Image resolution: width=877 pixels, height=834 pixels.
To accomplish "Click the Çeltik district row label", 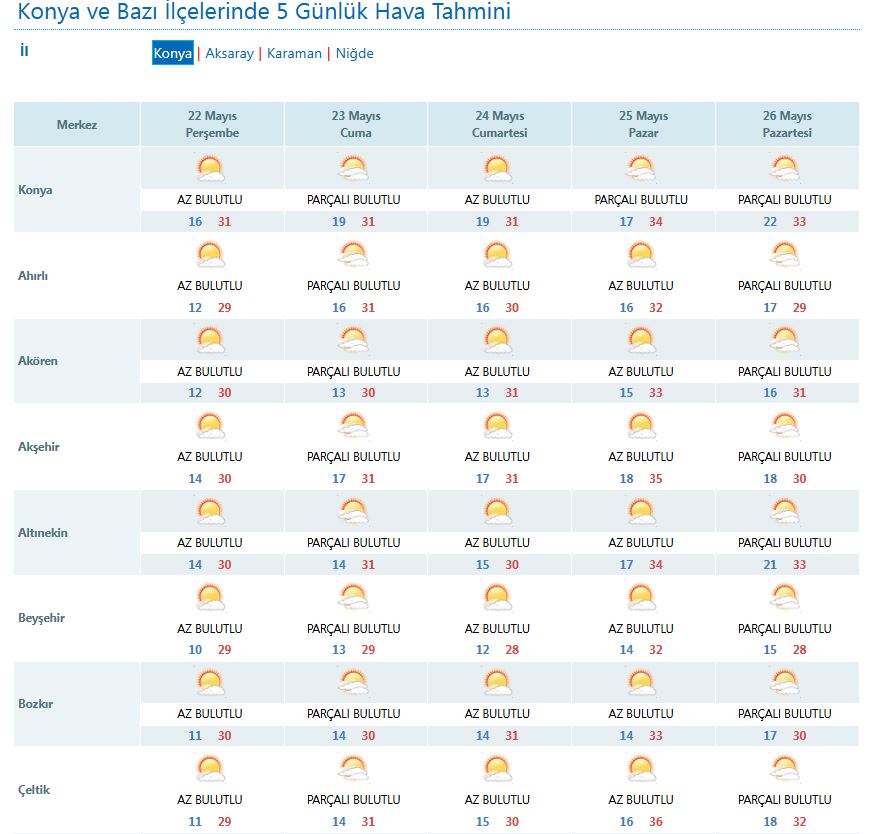I will click(x=34, y=790).
